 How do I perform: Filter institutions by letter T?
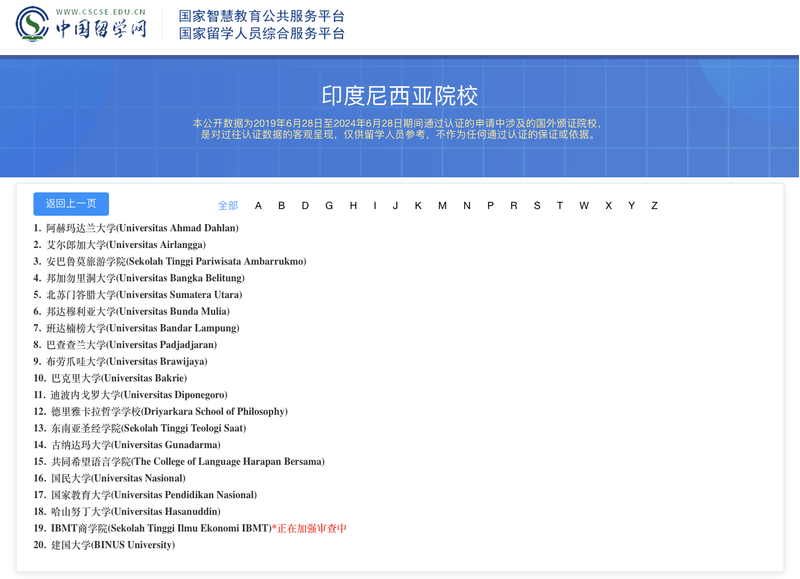pyautogui.click(x=560, y=206)
